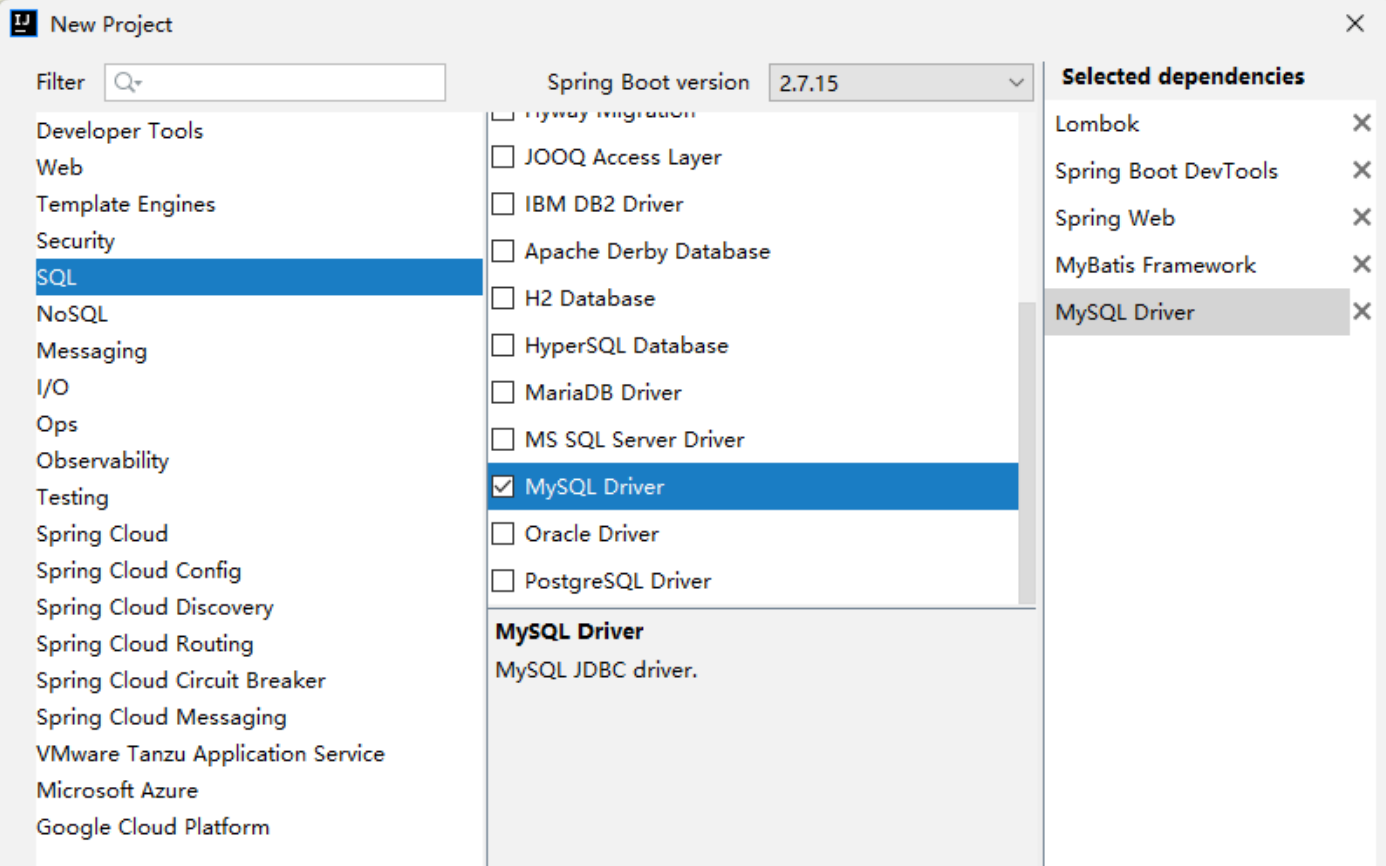Check the Oracle Driver checkbox

tap(504, 534)
